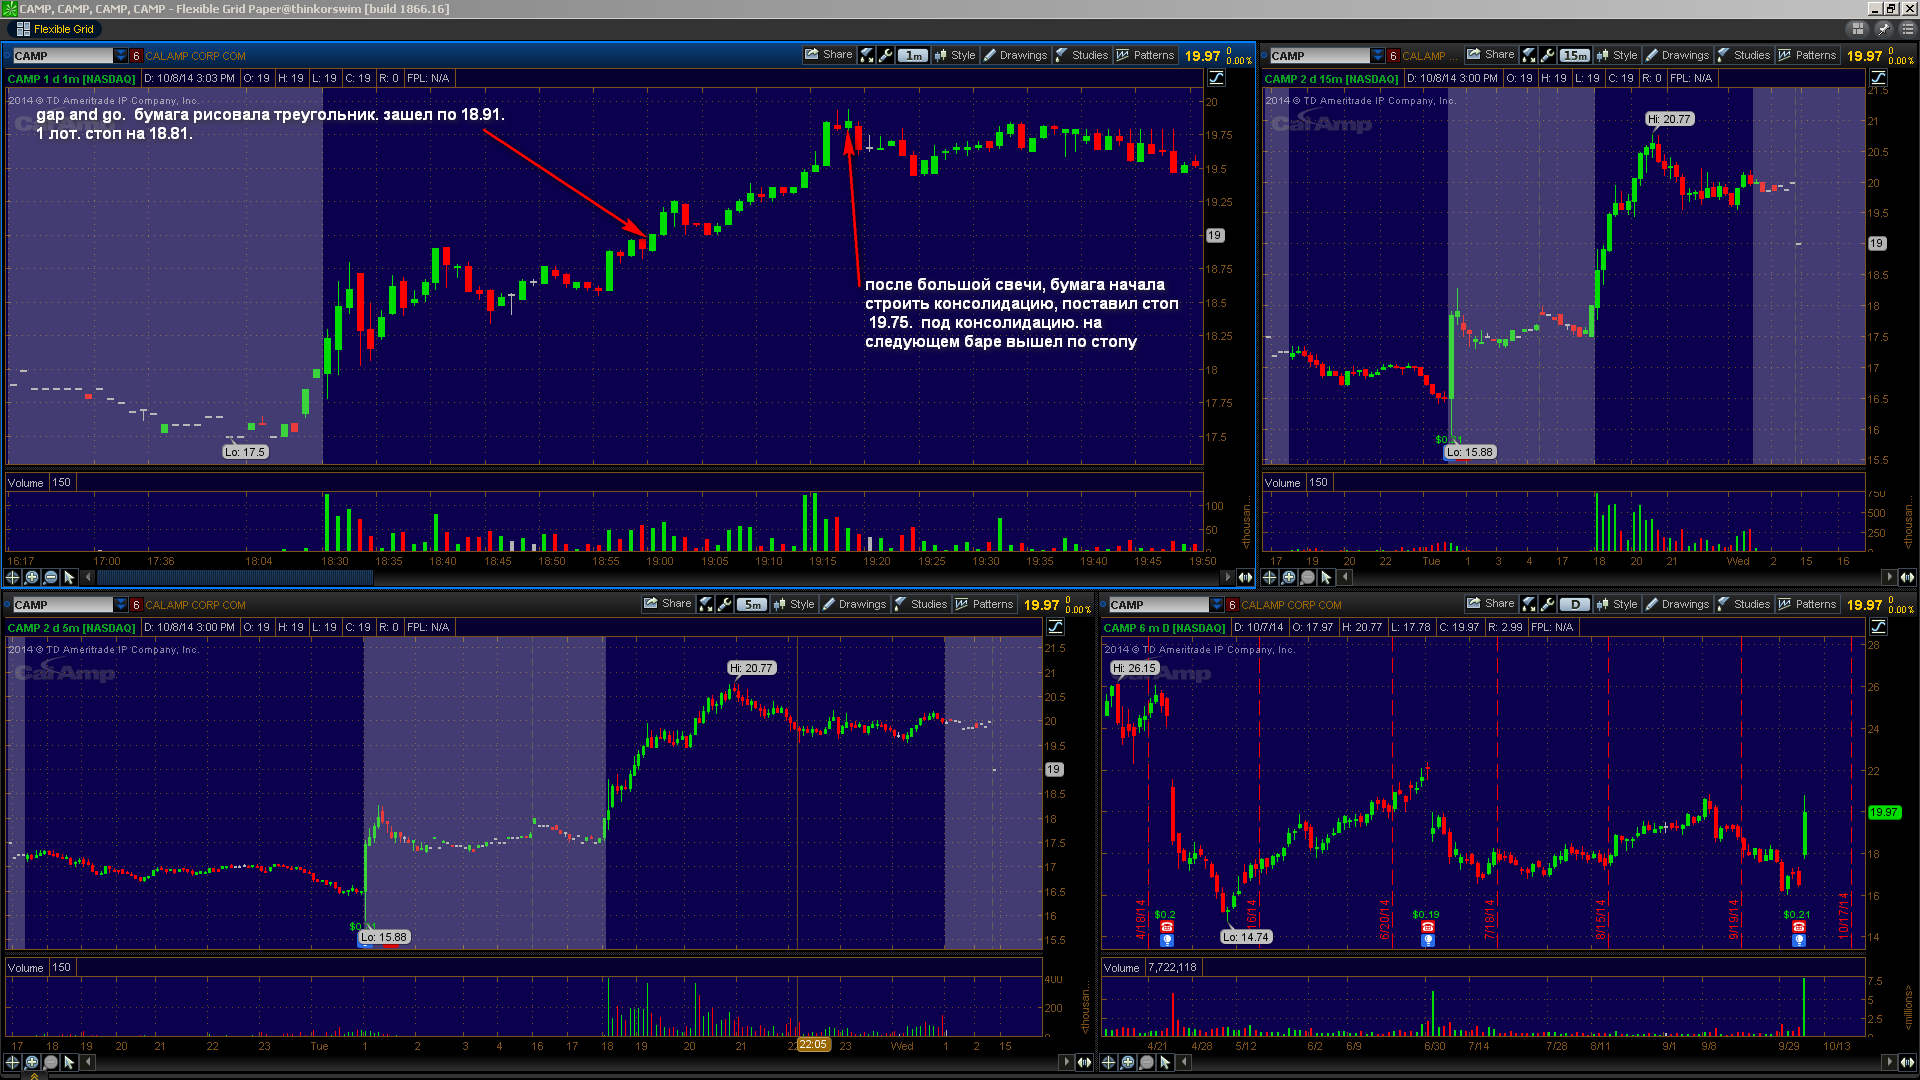Open Style menu on the 5m chart
1920x1080 pixels.
coord(794,605)
